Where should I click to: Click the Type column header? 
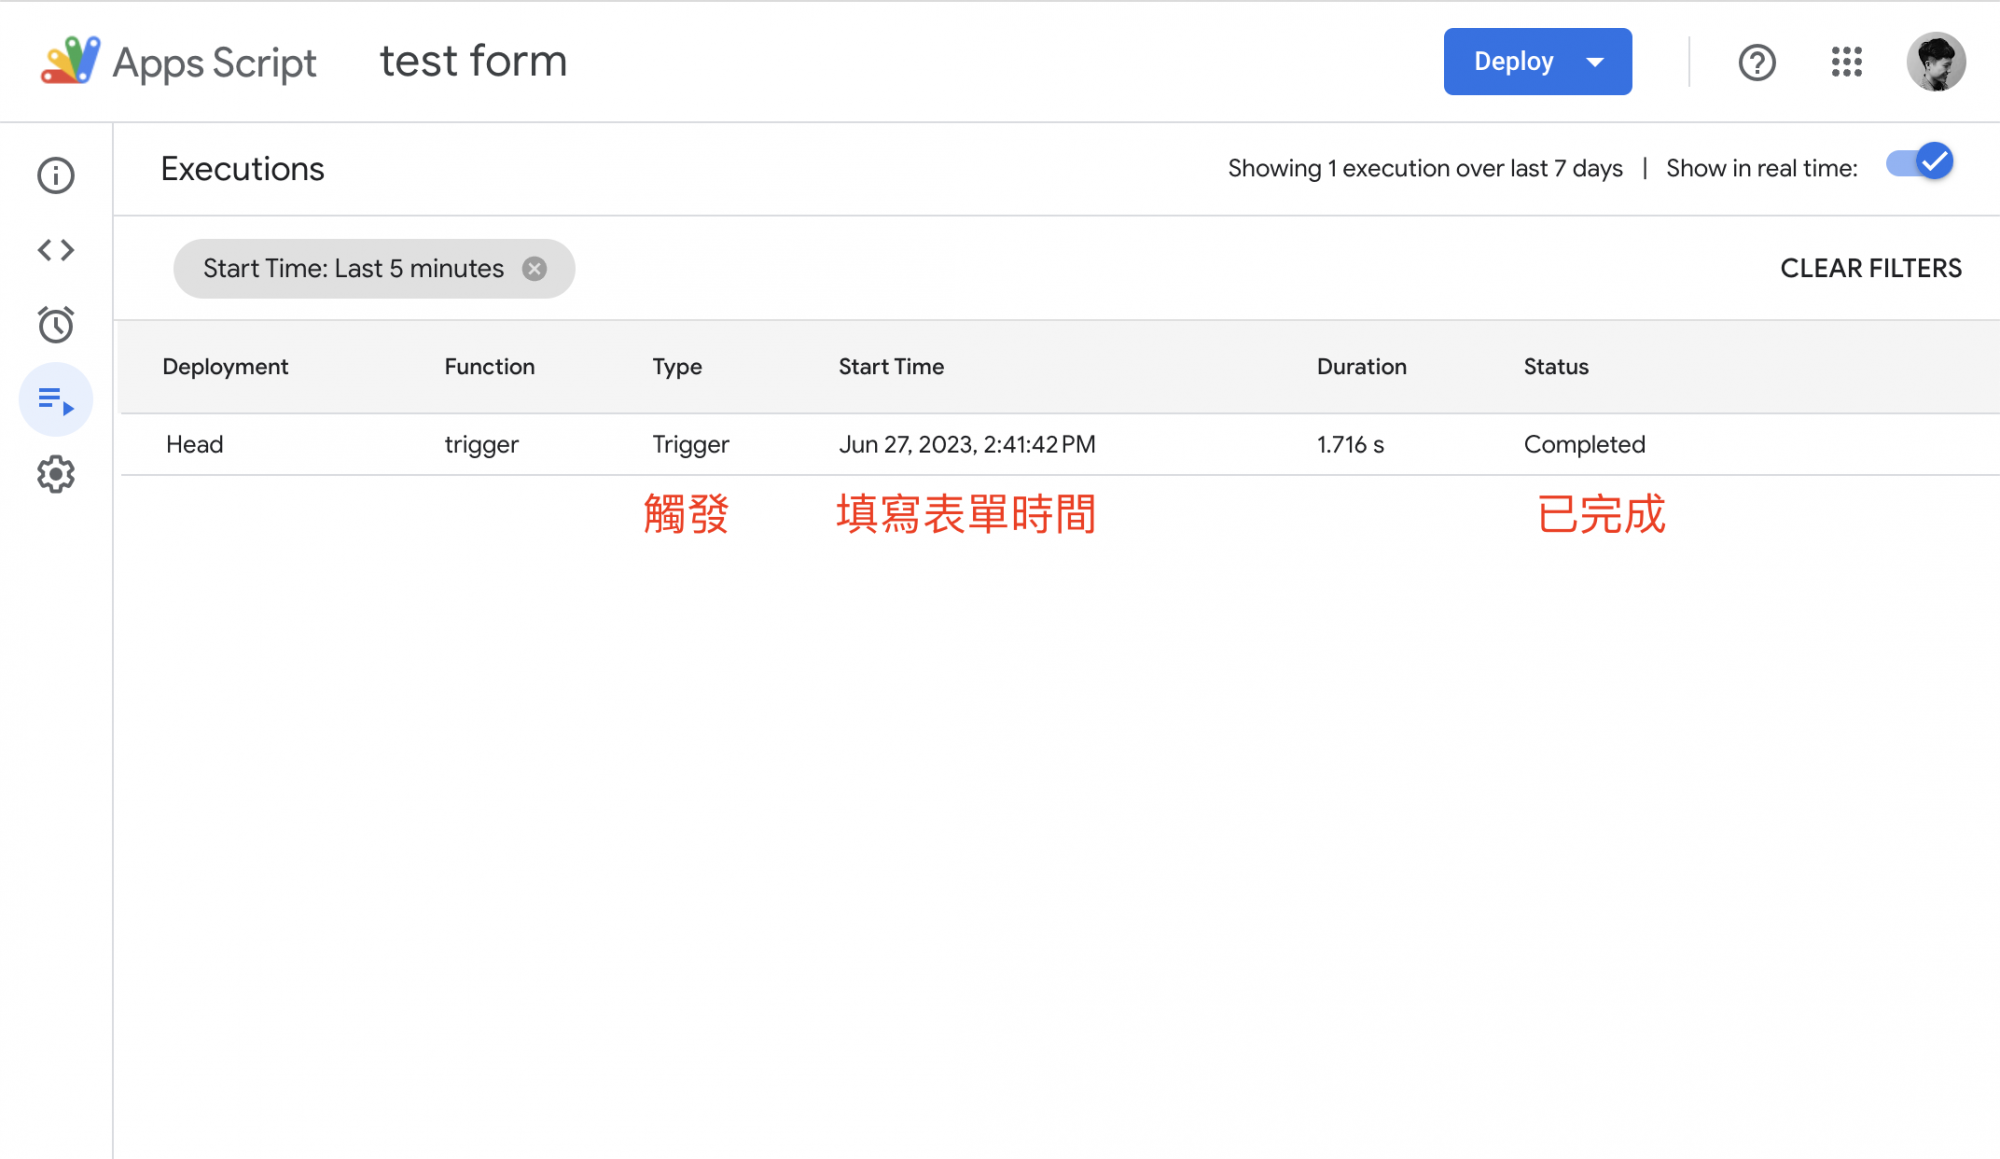pos(677,367)
